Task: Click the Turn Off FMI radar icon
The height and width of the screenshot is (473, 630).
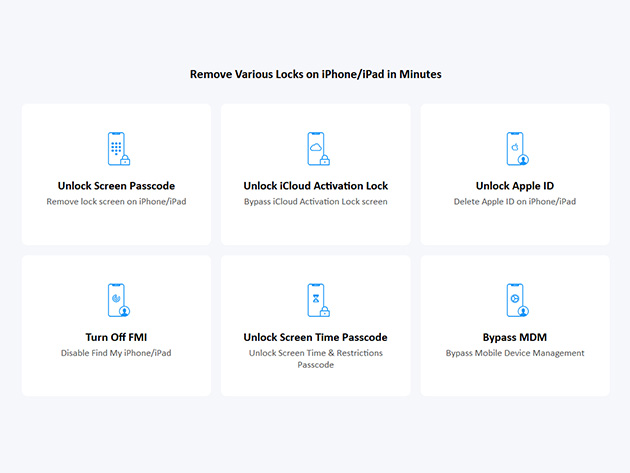Action: tap(119, 300)
